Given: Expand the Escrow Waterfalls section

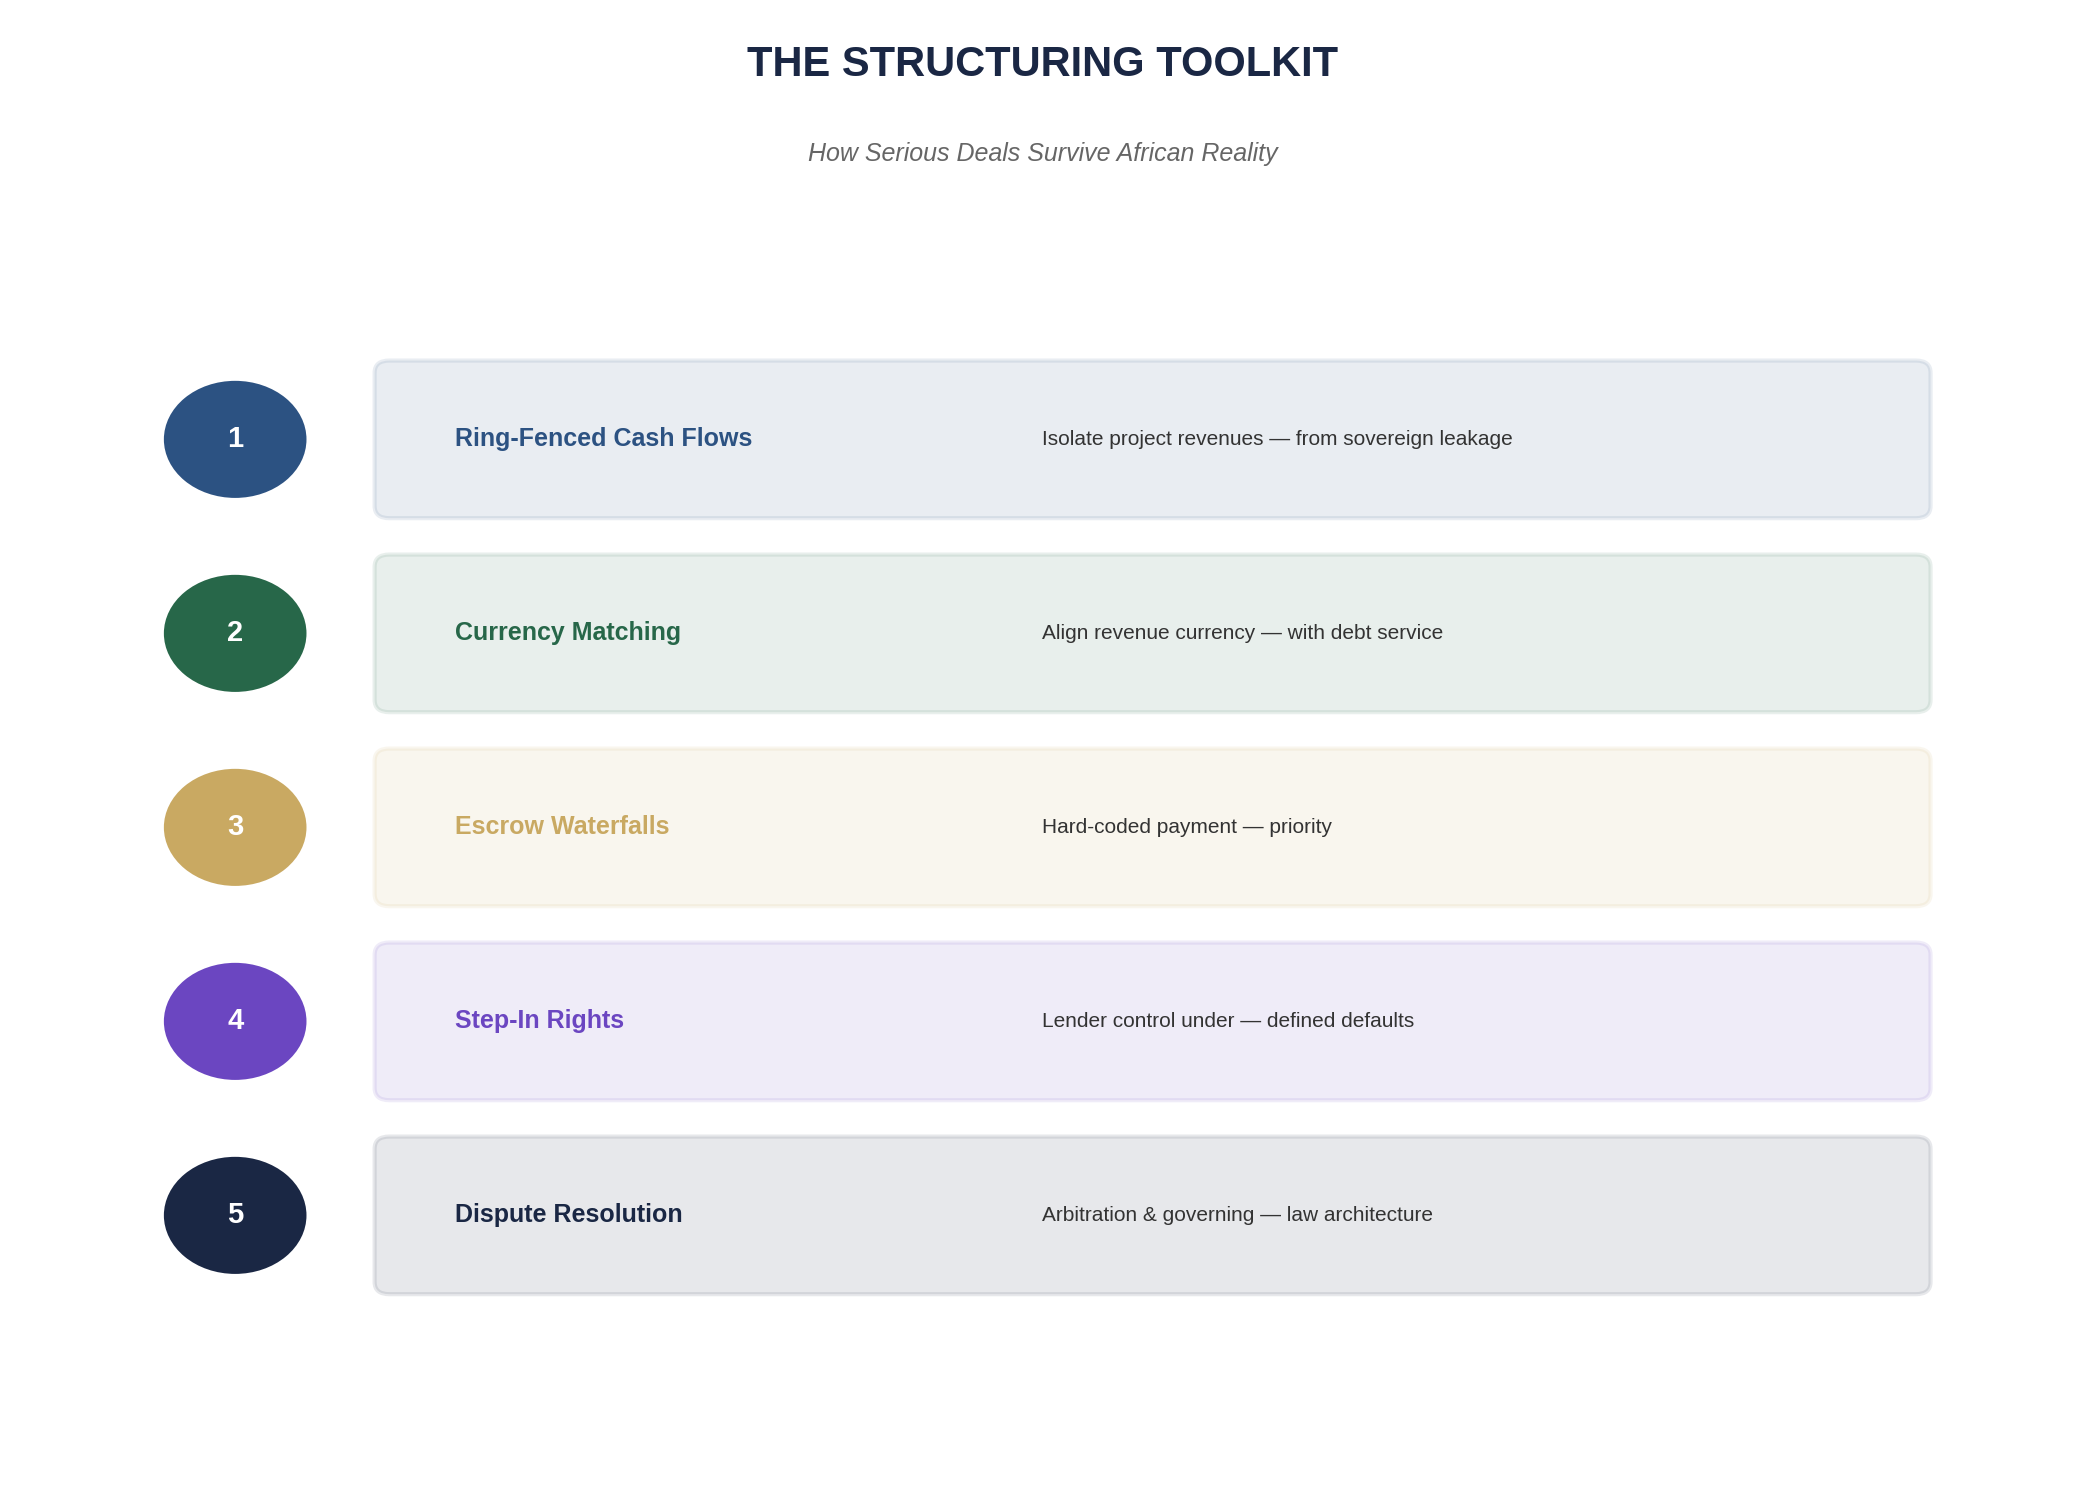Looking at the screenshot, I should click(1150, 827).
